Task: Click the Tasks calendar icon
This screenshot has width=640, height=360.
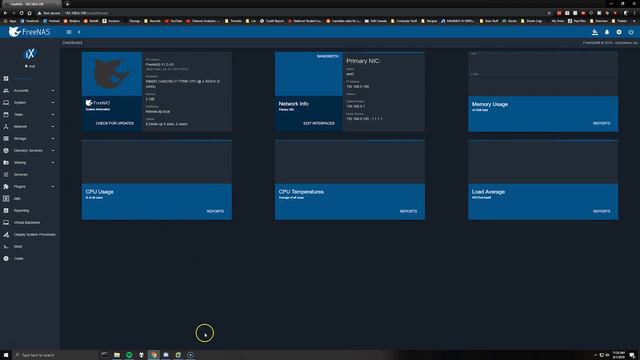Action: click(x=6, y=115)
